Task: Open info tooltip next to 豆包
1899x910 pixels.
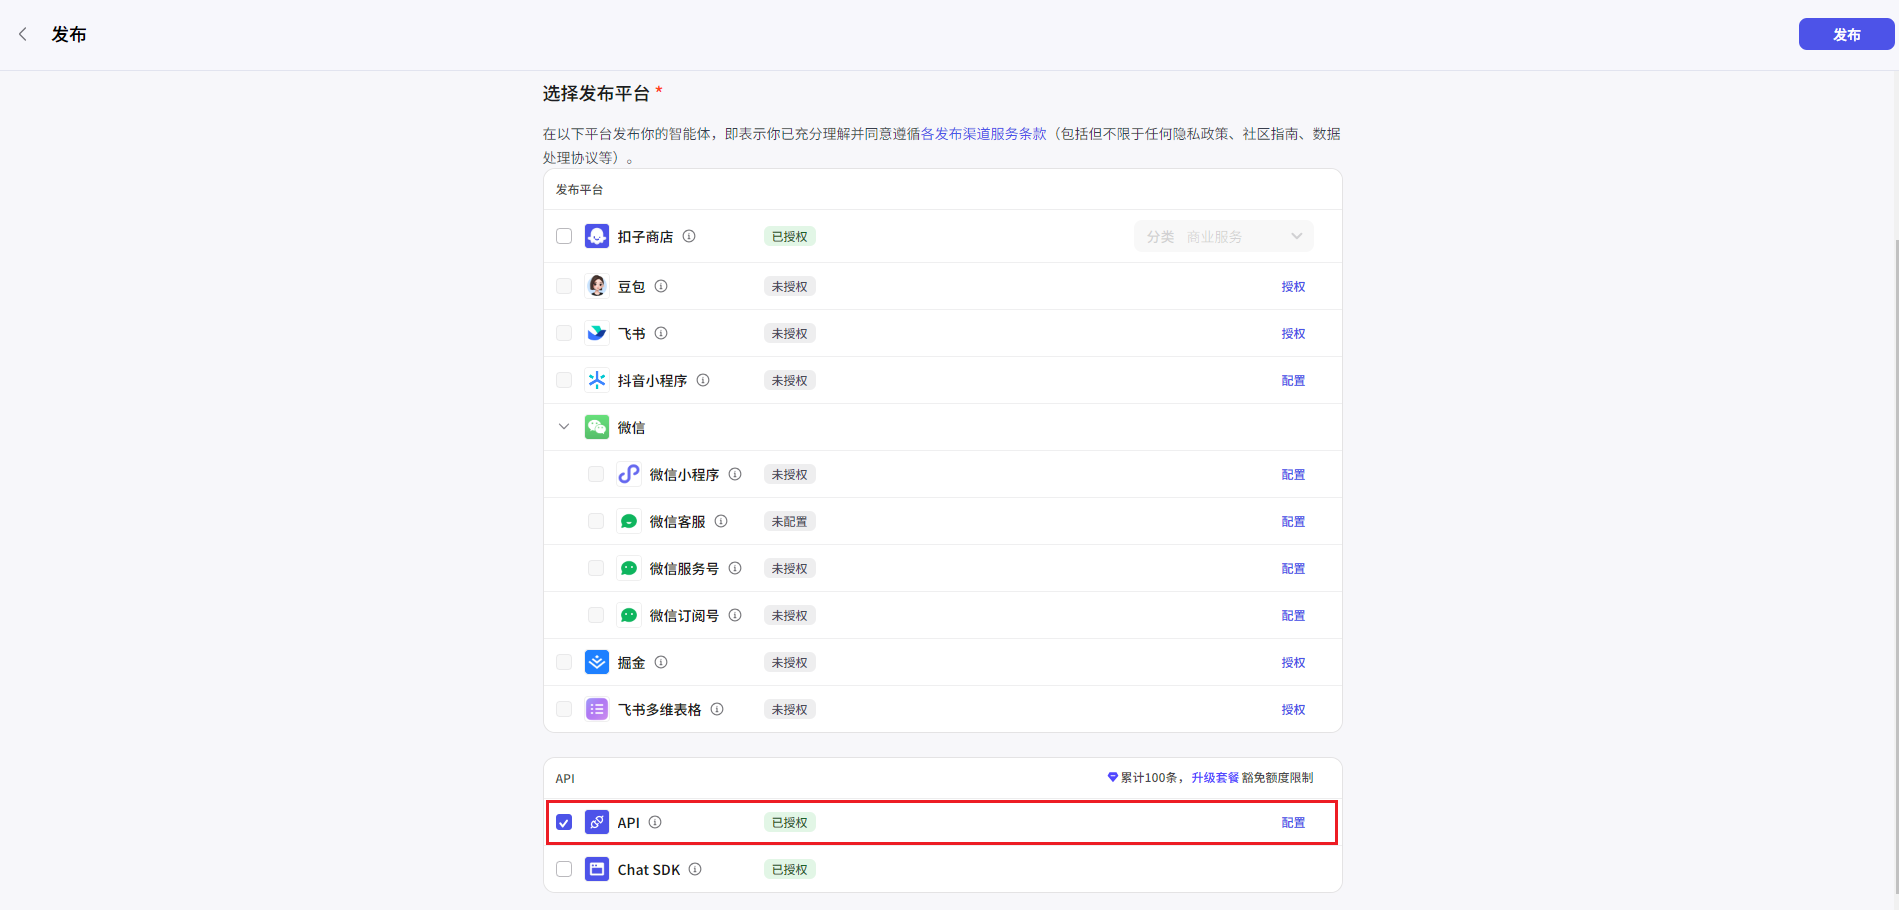Action: (661, 286)
